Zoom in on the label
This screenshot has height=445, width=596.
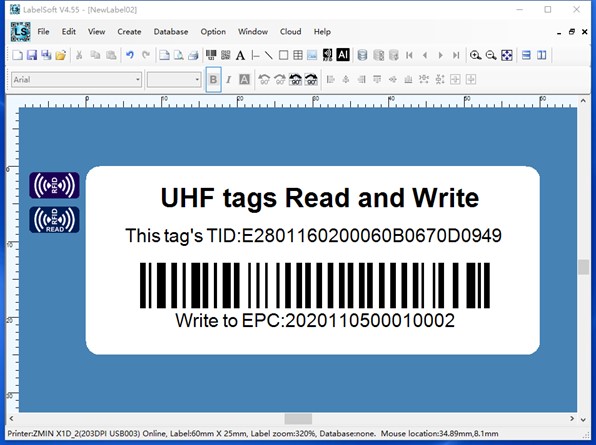(475, 55)
